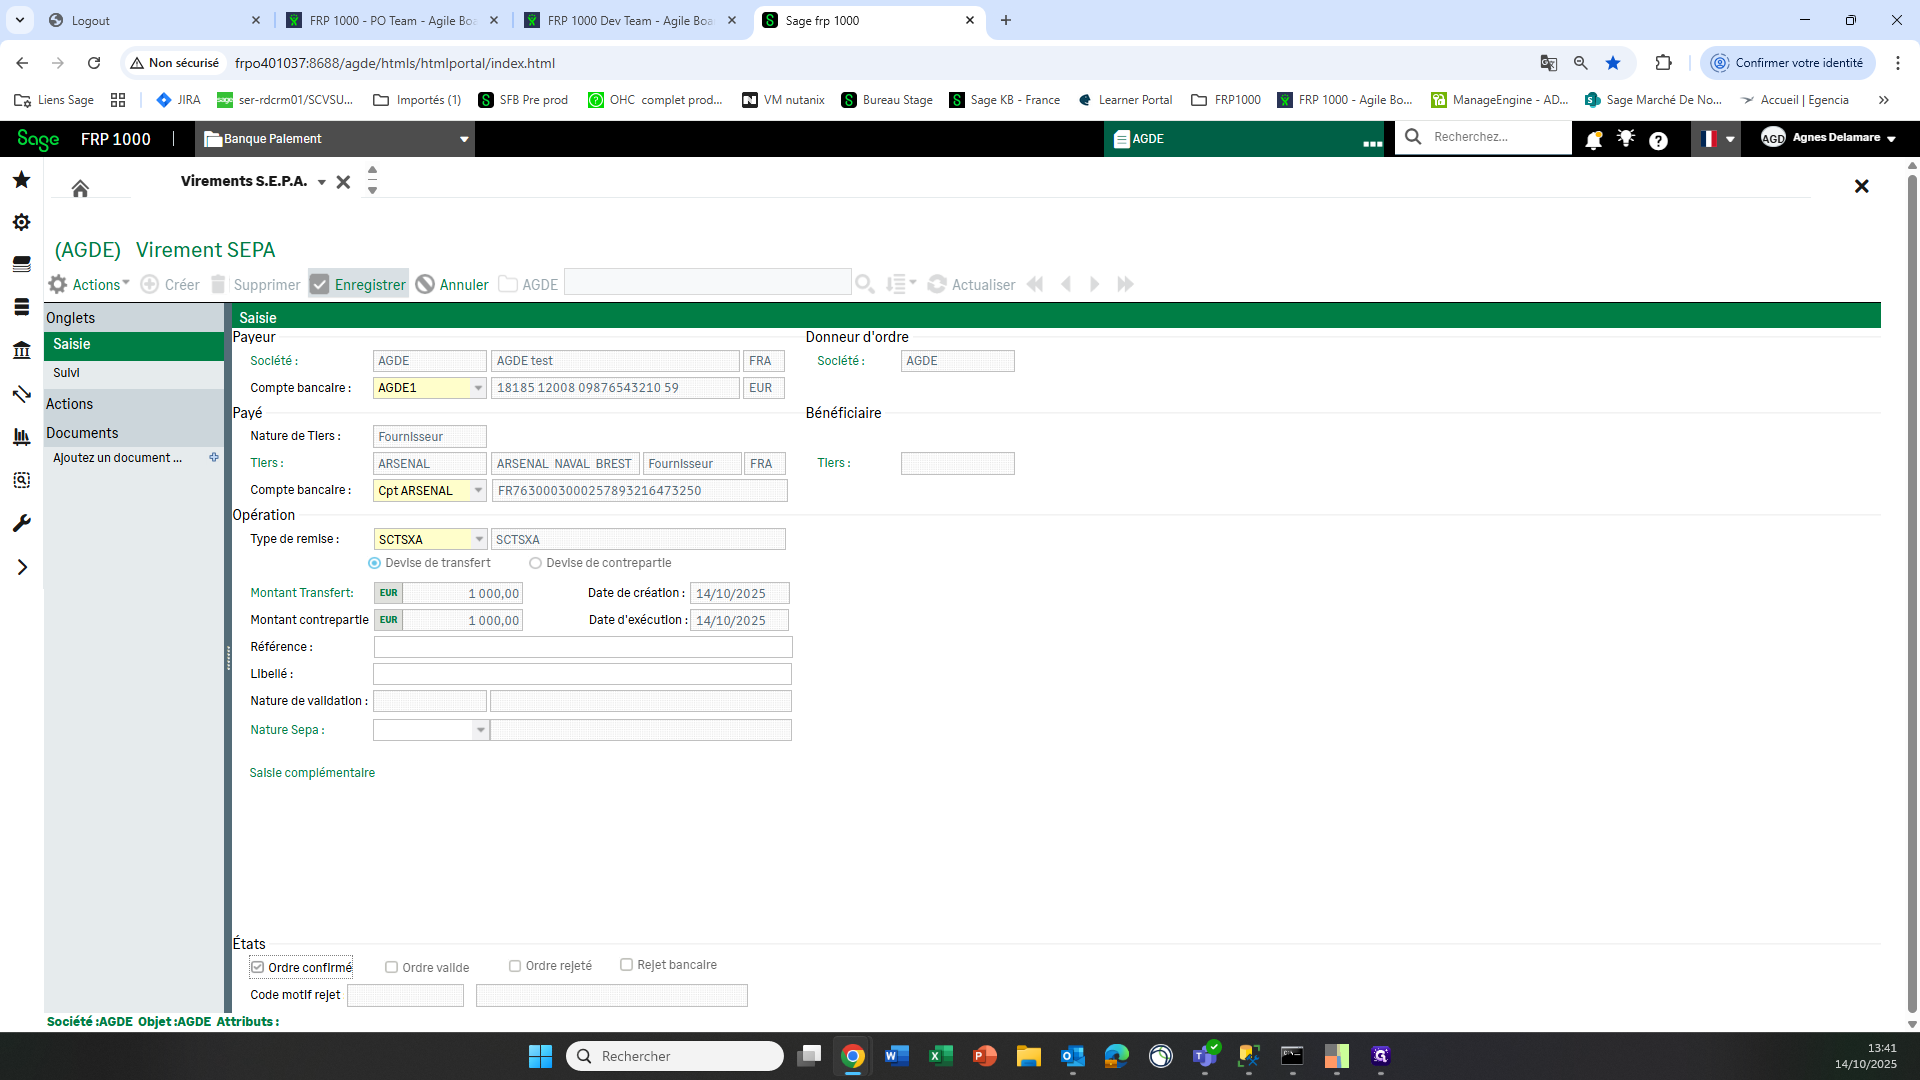
Task: Open the favorites star in left sidebar
Action: click(x=21, y=180)
